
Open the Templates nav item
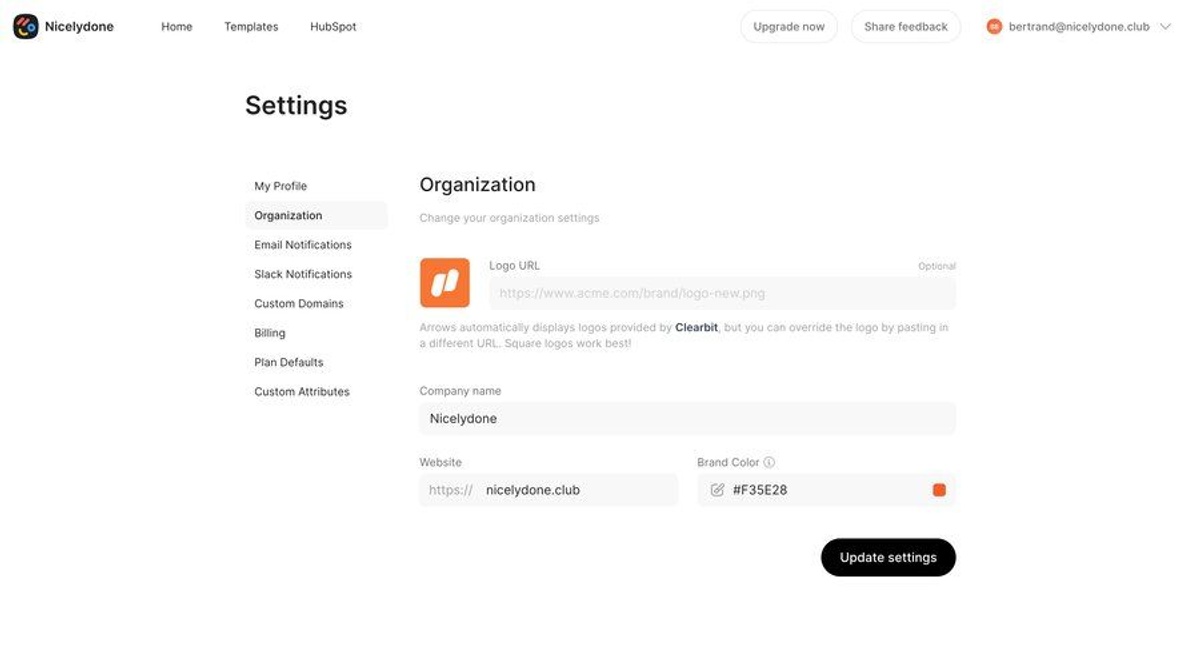pos(251,27)
